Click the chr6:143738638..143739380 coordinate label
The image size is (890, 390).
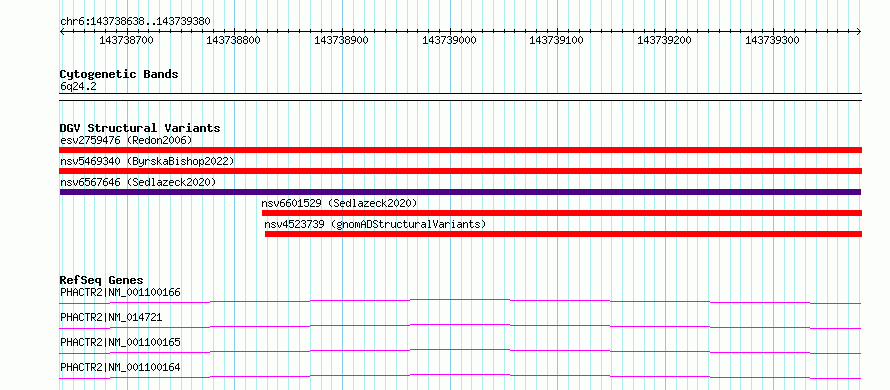pos(136,21)
